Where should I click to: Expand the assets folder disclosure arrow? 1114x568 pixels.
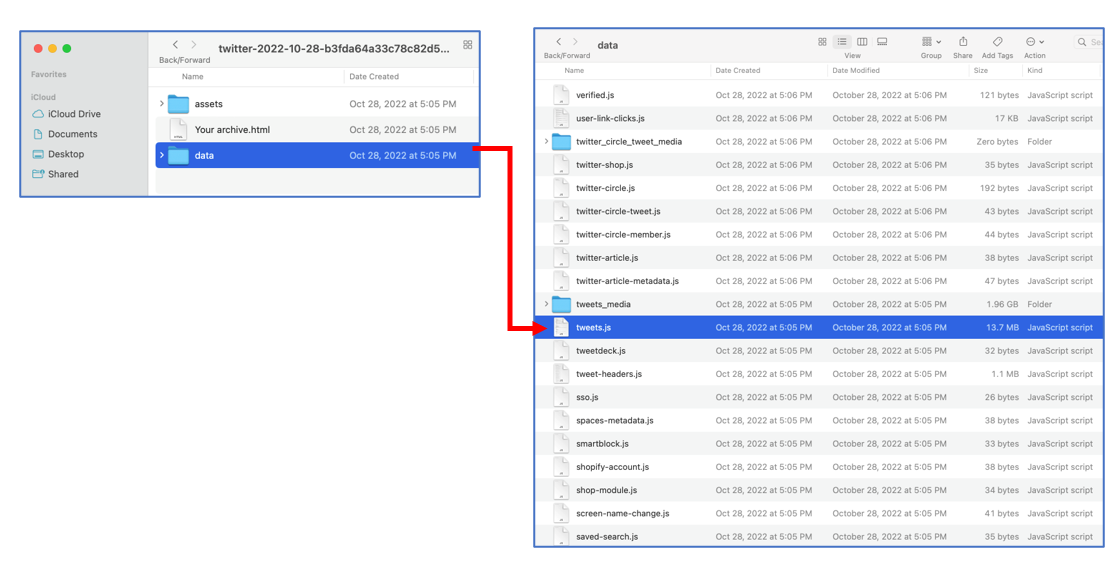click(x=162, y=104)
